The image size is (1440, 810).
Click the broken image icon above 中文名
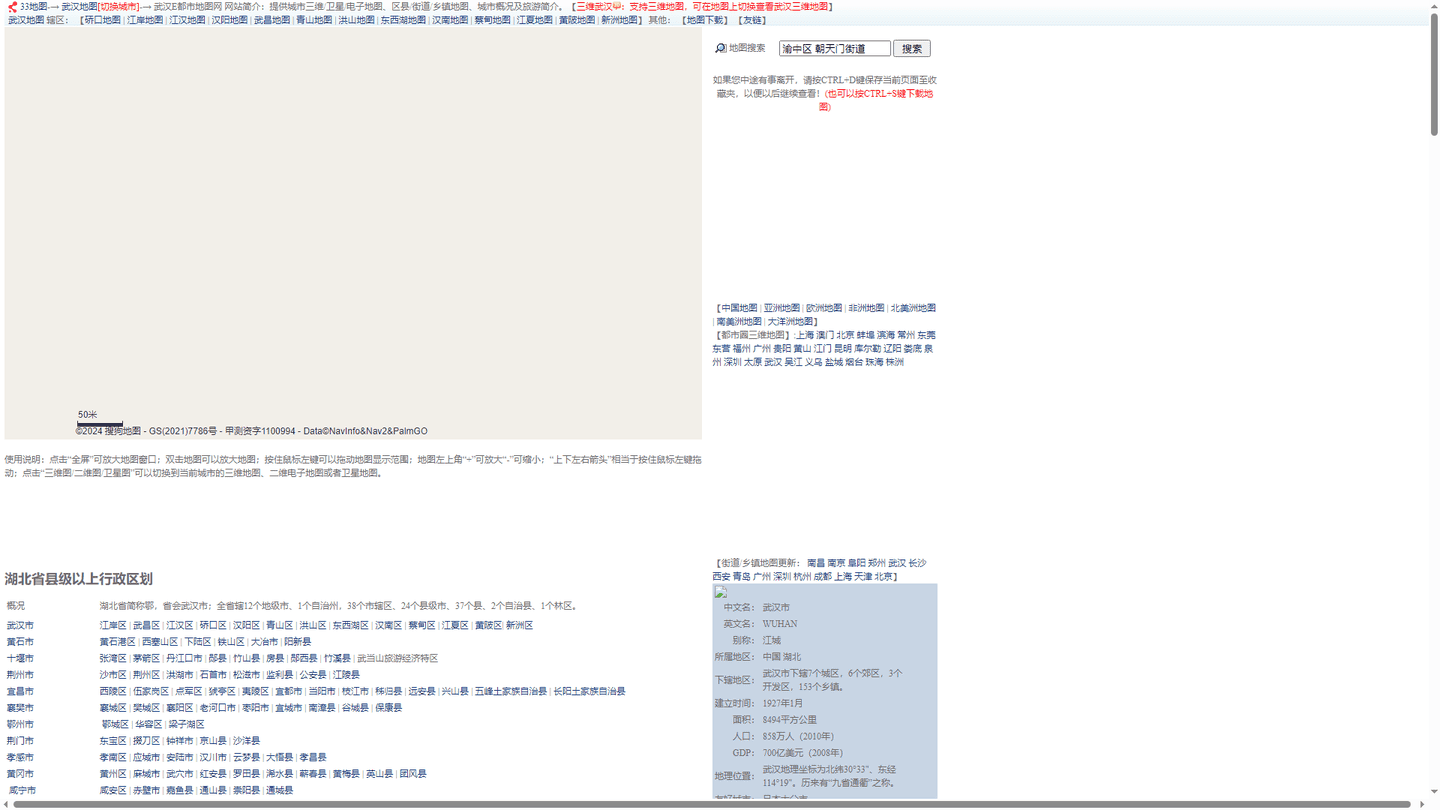[720, 592]
